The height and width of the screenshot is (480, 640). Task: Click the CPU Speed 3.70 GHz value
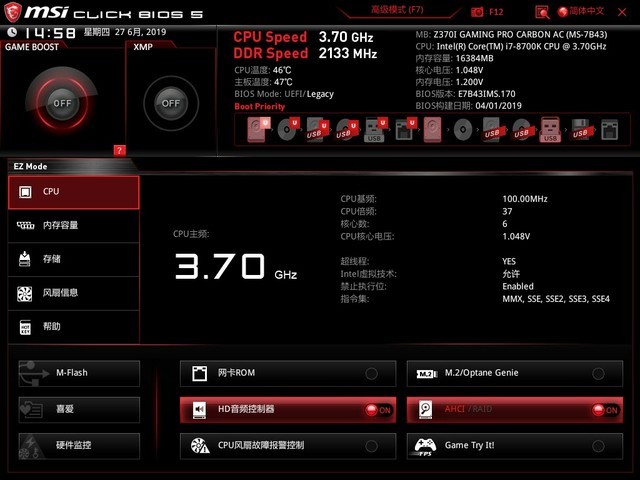346,37
